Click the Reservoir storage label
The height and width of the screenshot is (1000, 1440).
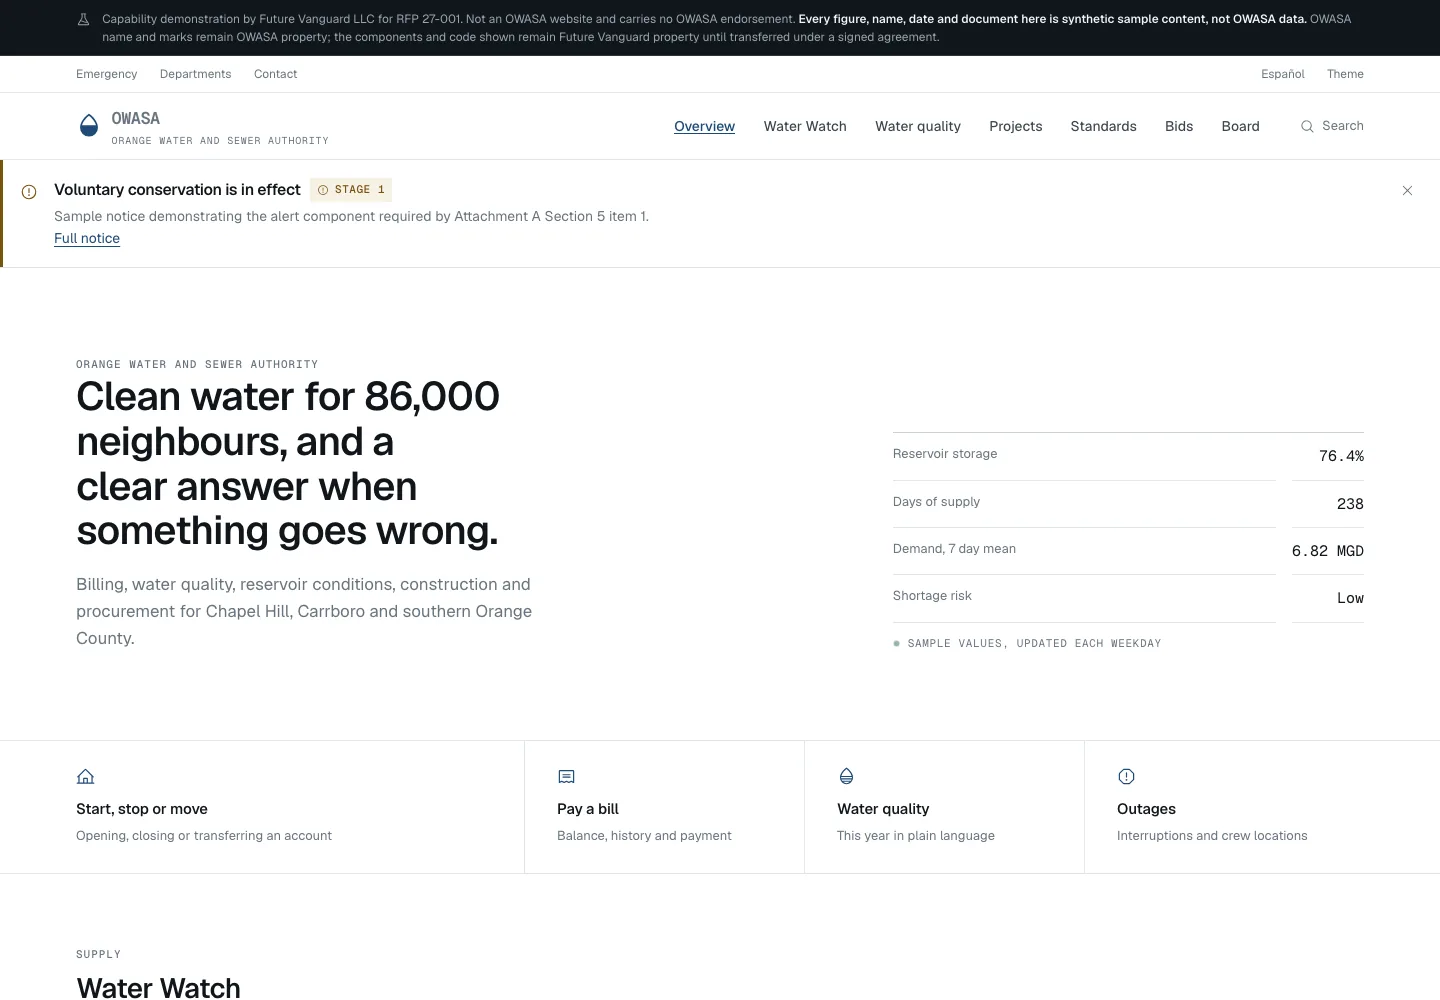[x=945, y=454]
